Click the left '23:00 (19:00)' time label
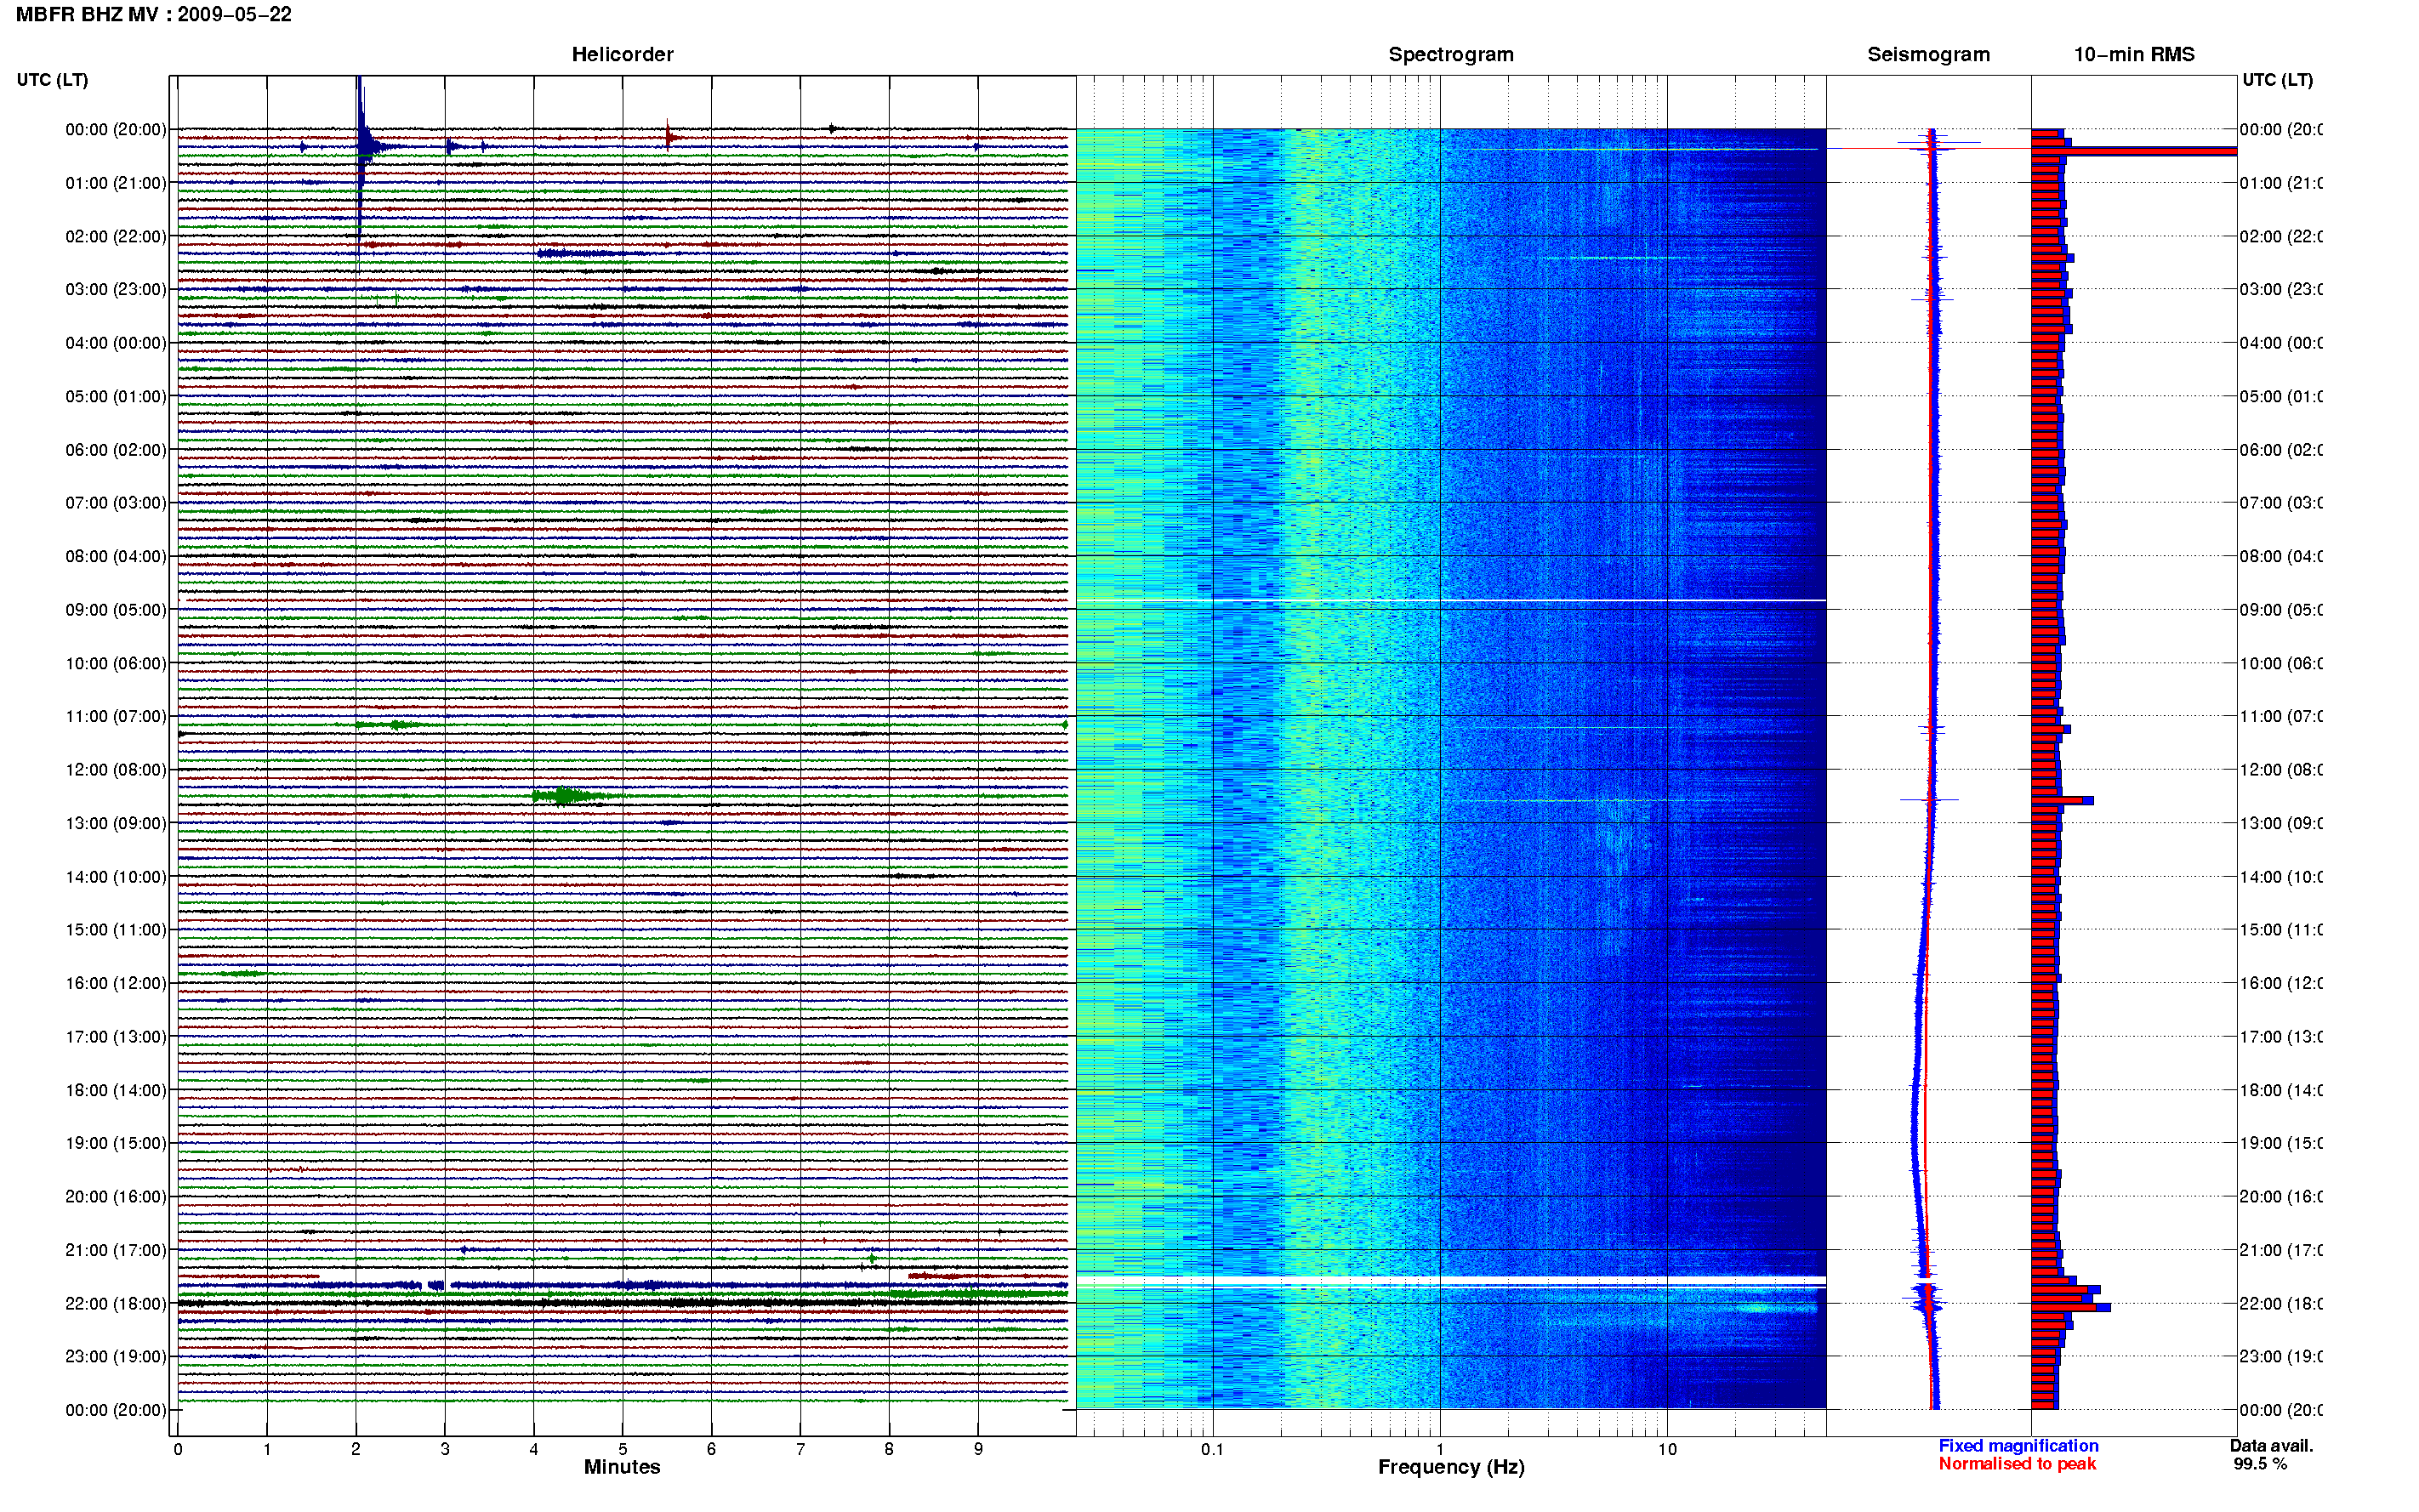The image size is (2419, 1512). click(116, 1357)
